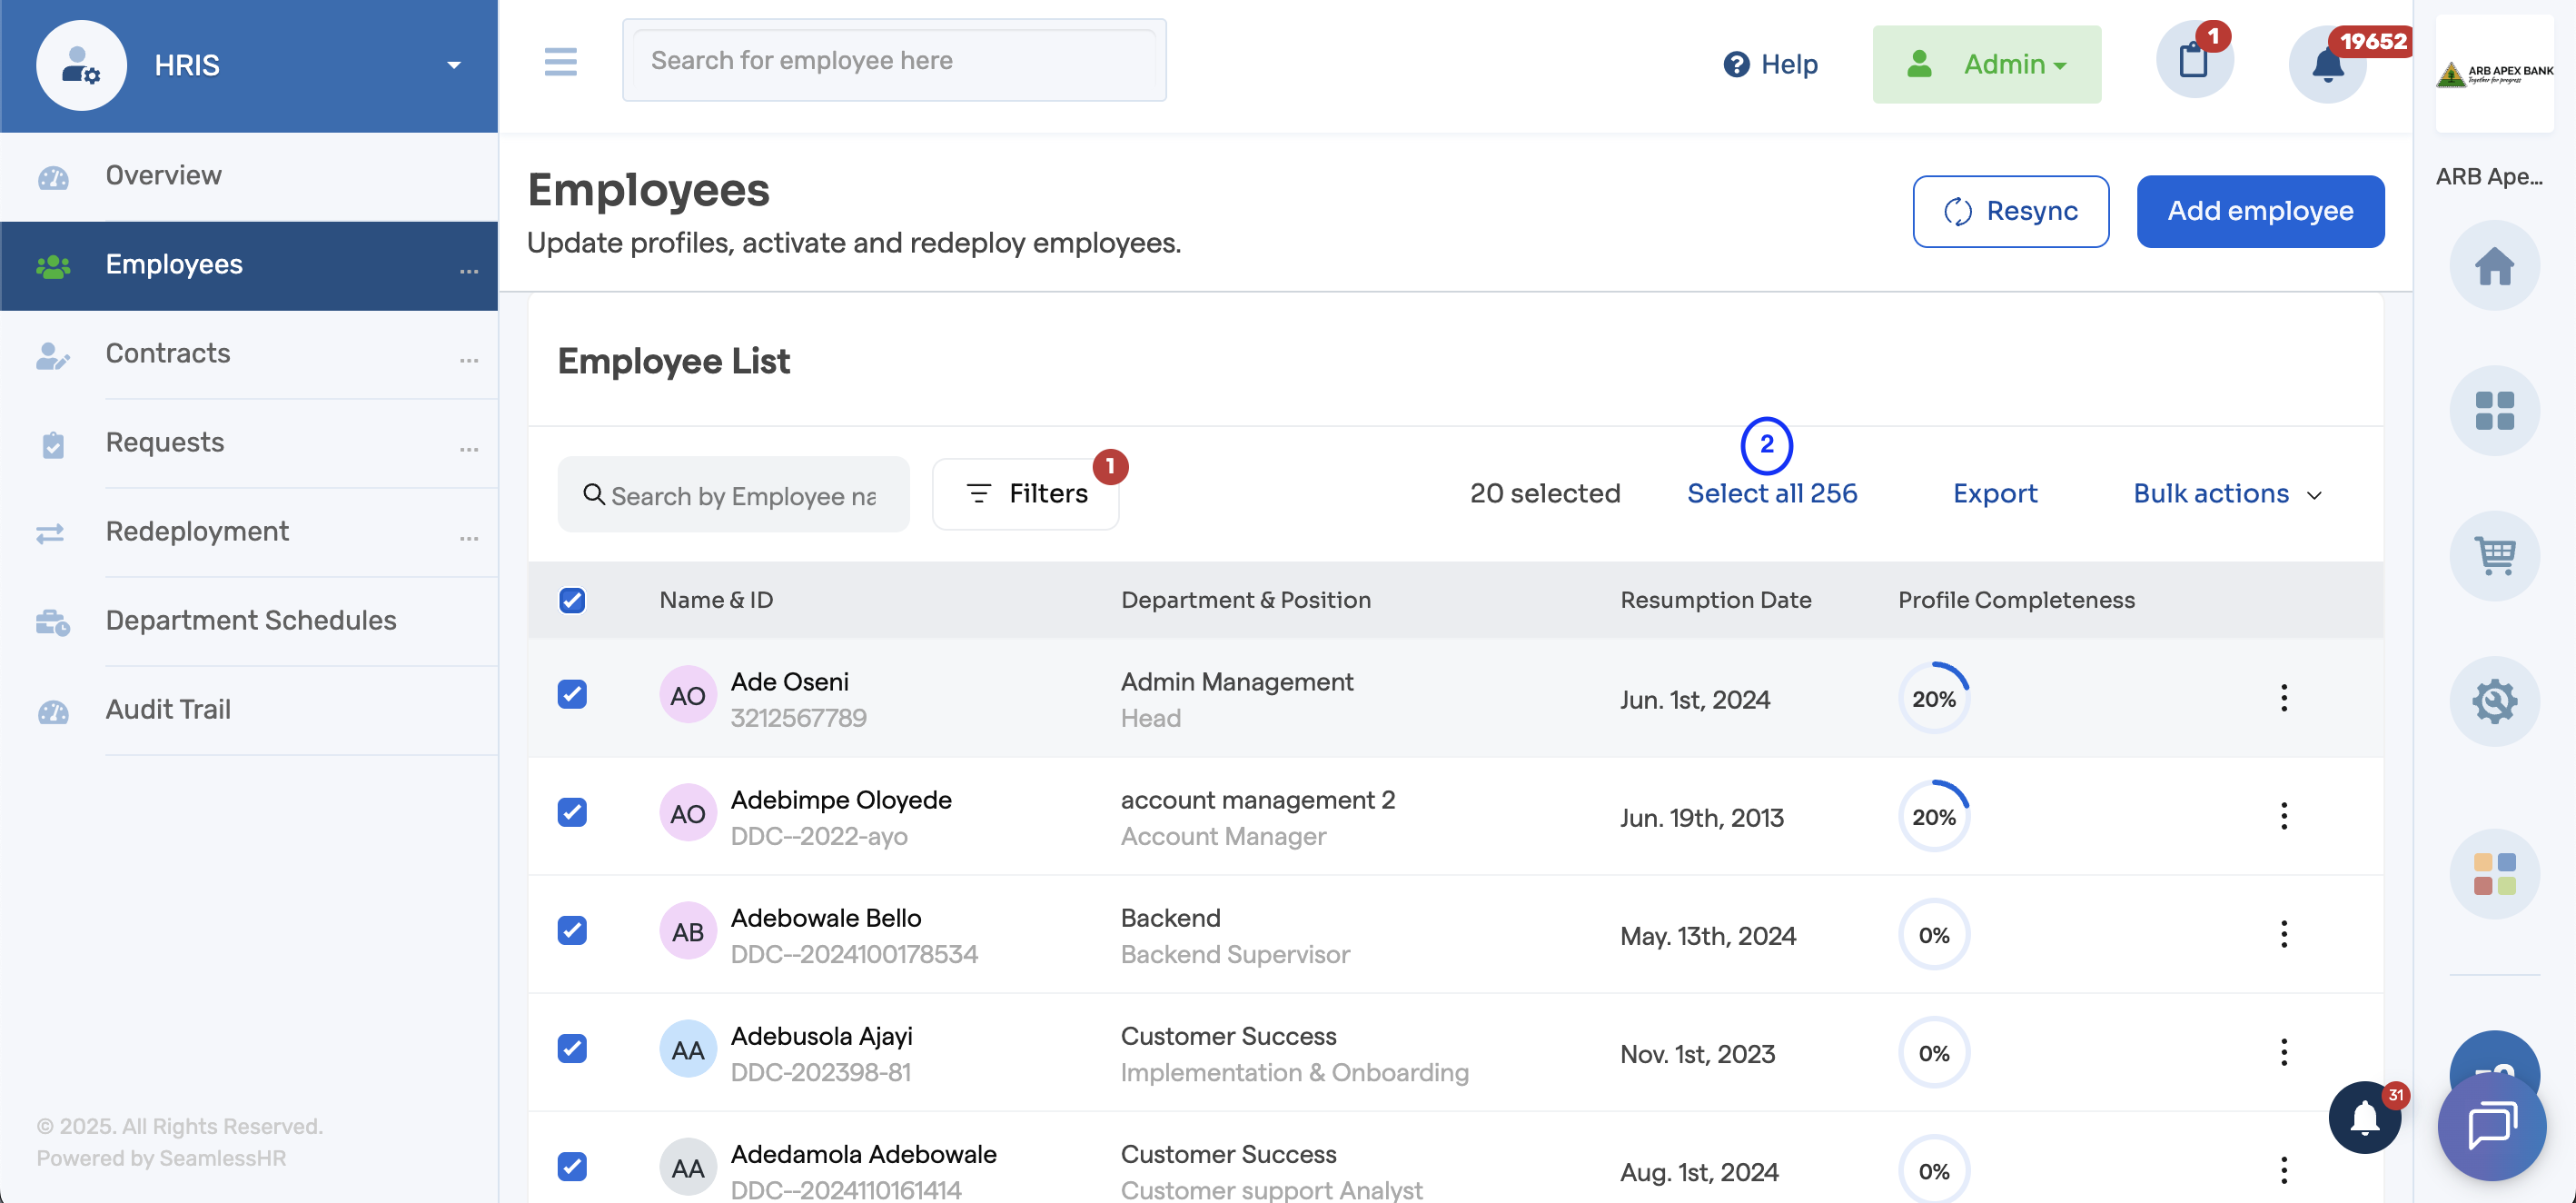Open three-dot menu for Ade Oseni
2576x1203 pixels.
click(x=2284, y=698)
